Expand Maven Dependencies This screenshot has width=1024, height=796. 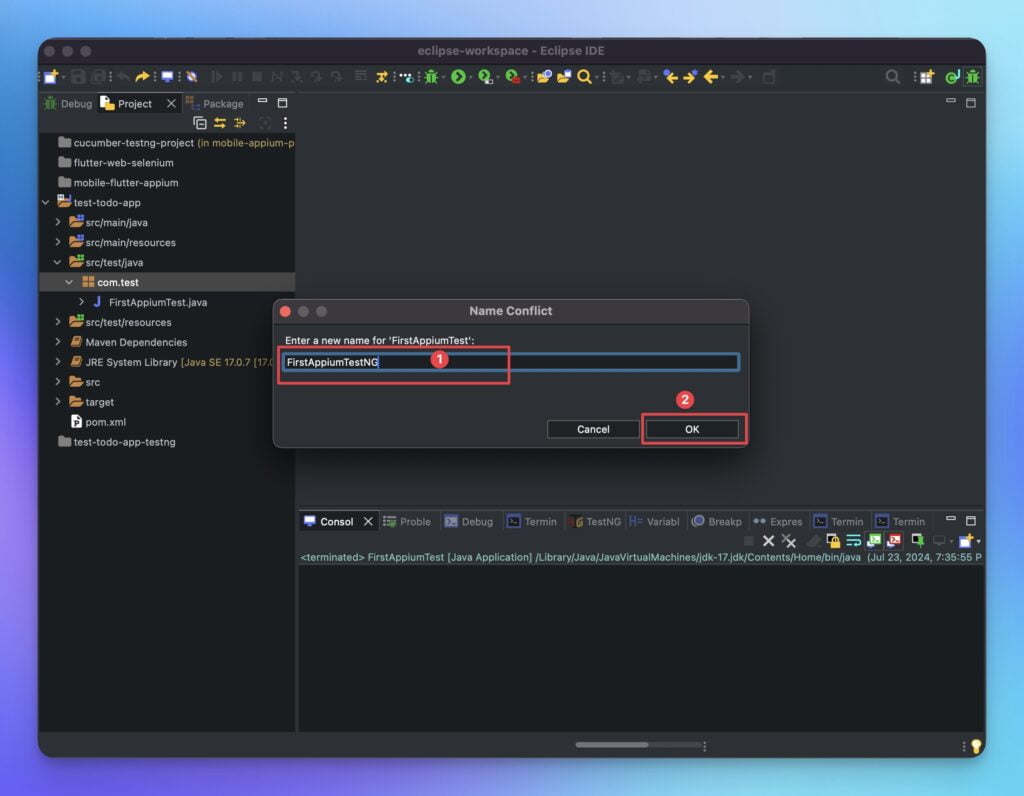pos(58,342)
